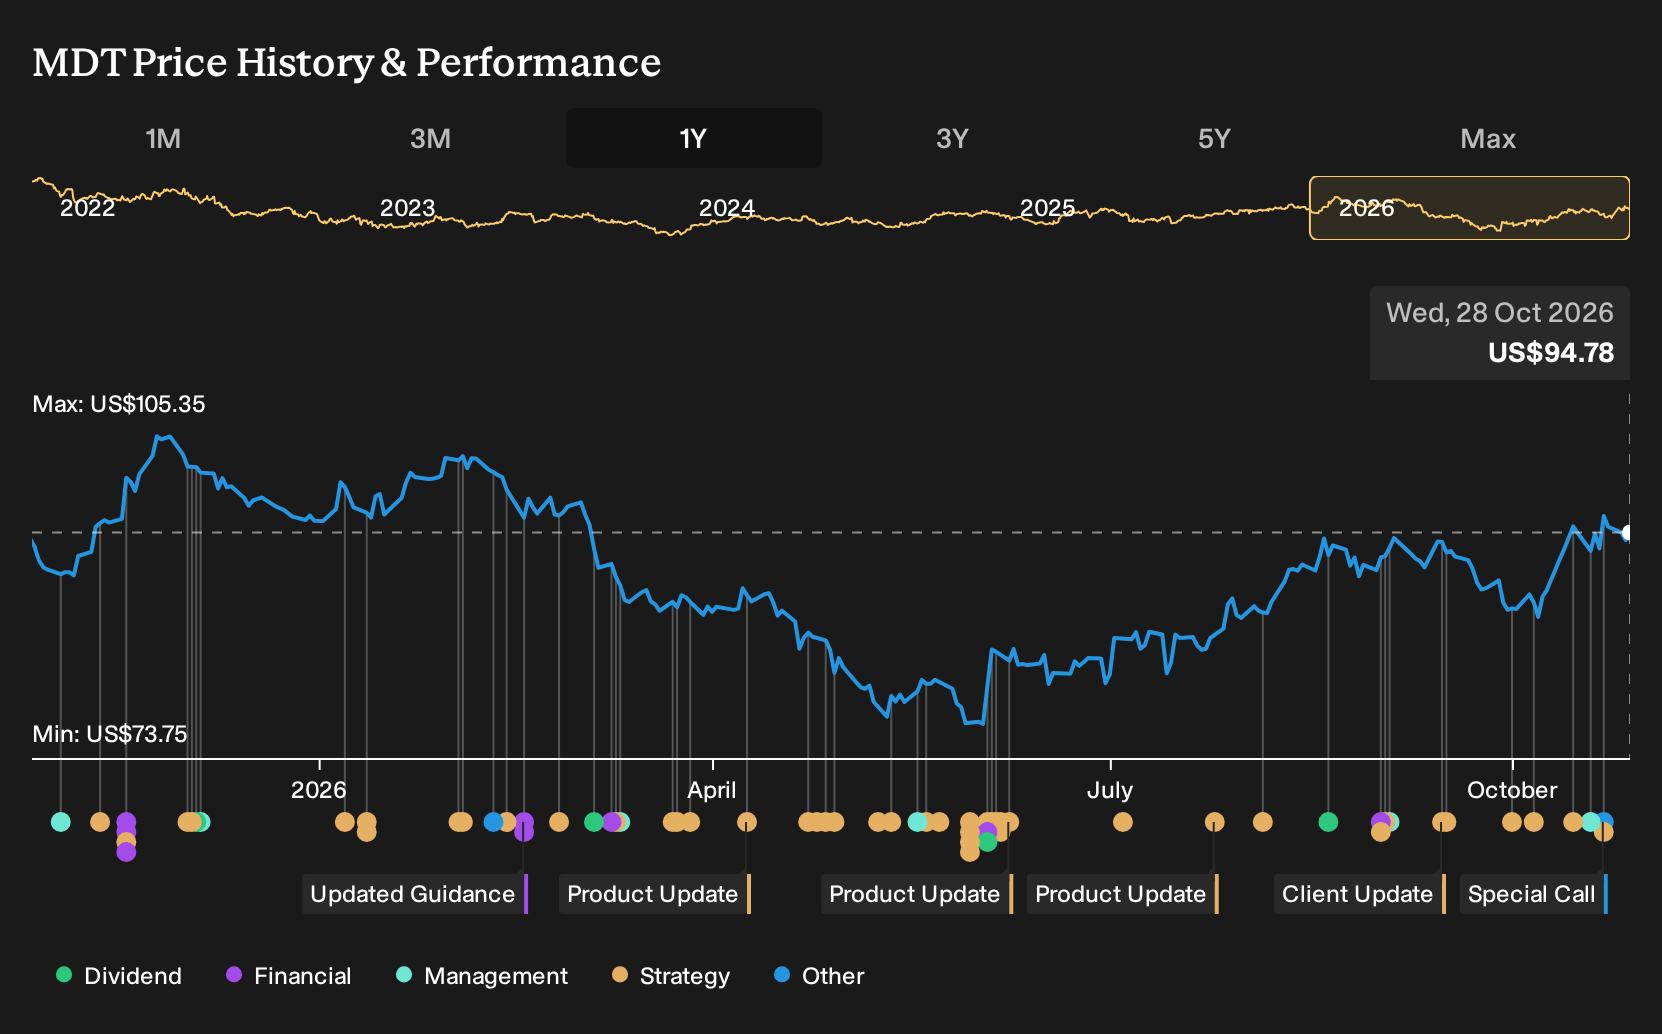Screen dimensions: 1662x1034
Task: Click the purple Financial marker between July and October
Action: click(x=1380, y=821)
